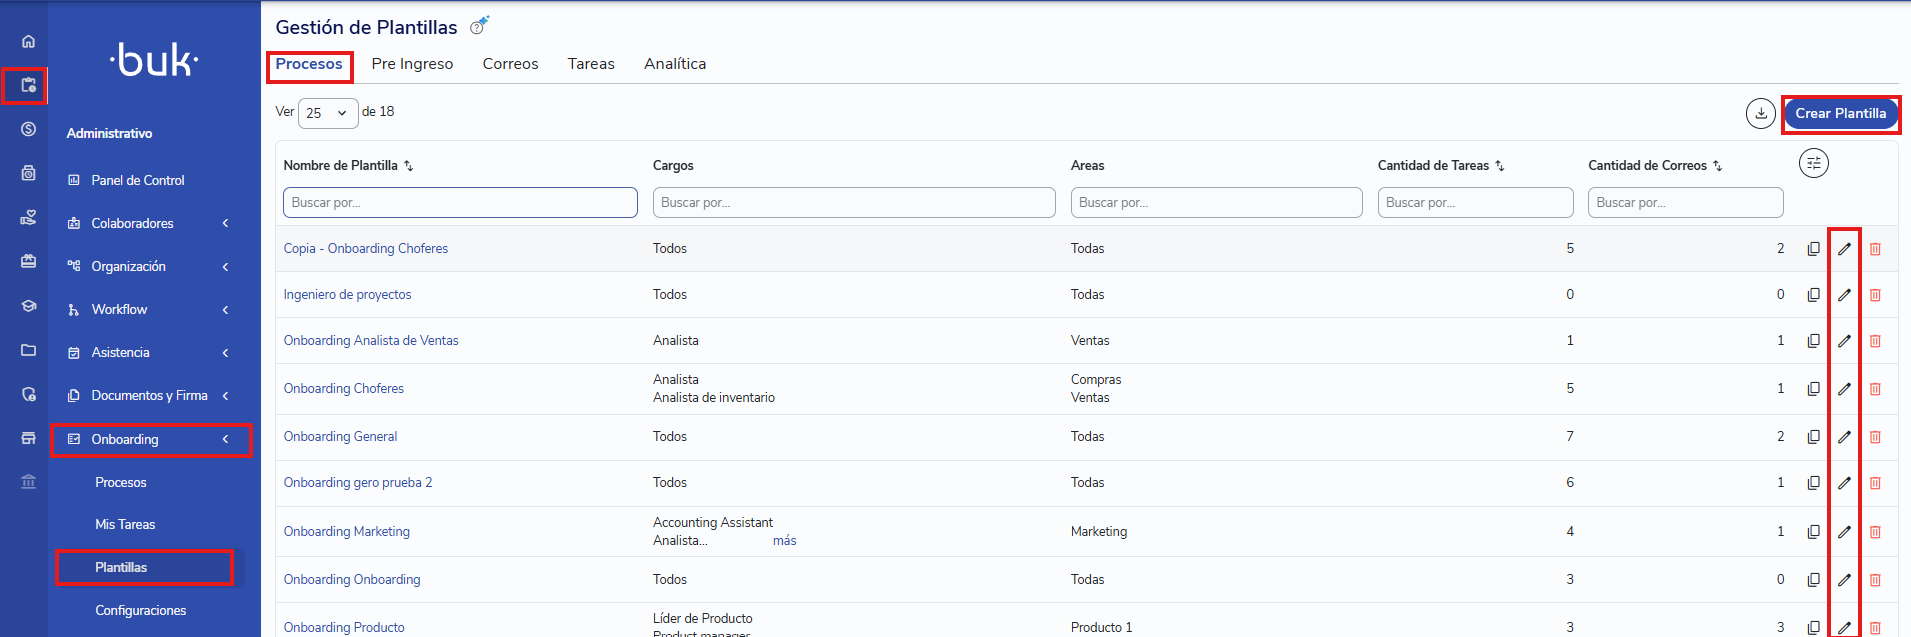Click the Areas search field
The image size is (1911, 637).
tap(1216, 202)
